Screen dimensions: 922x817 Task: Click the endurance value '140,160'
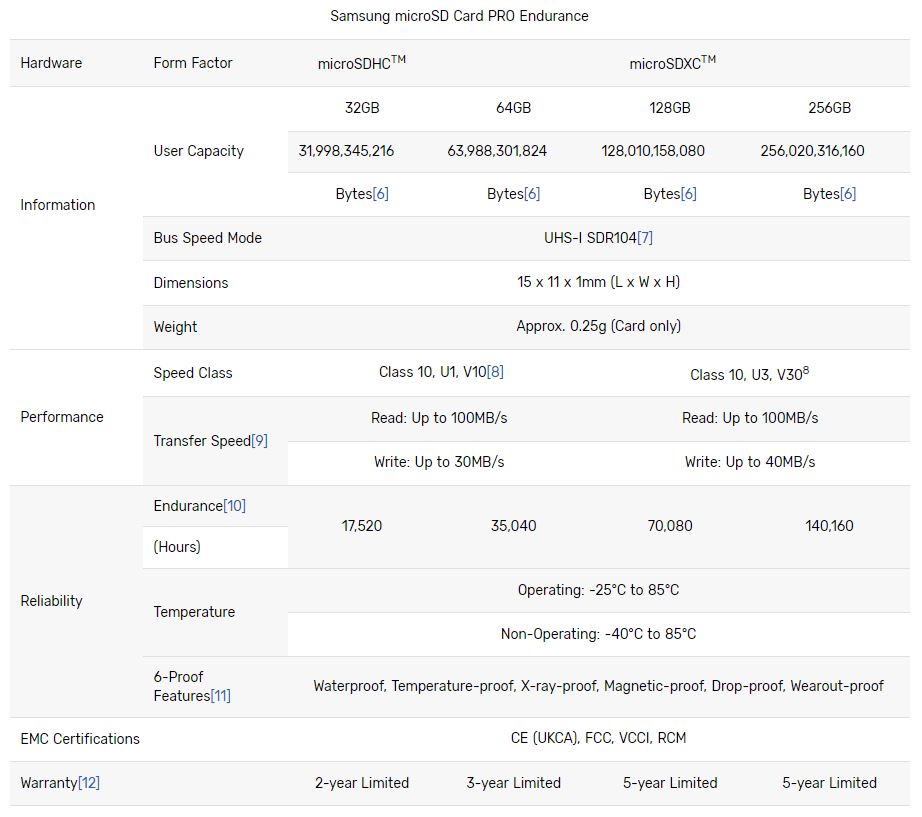(x=830, y=526)
